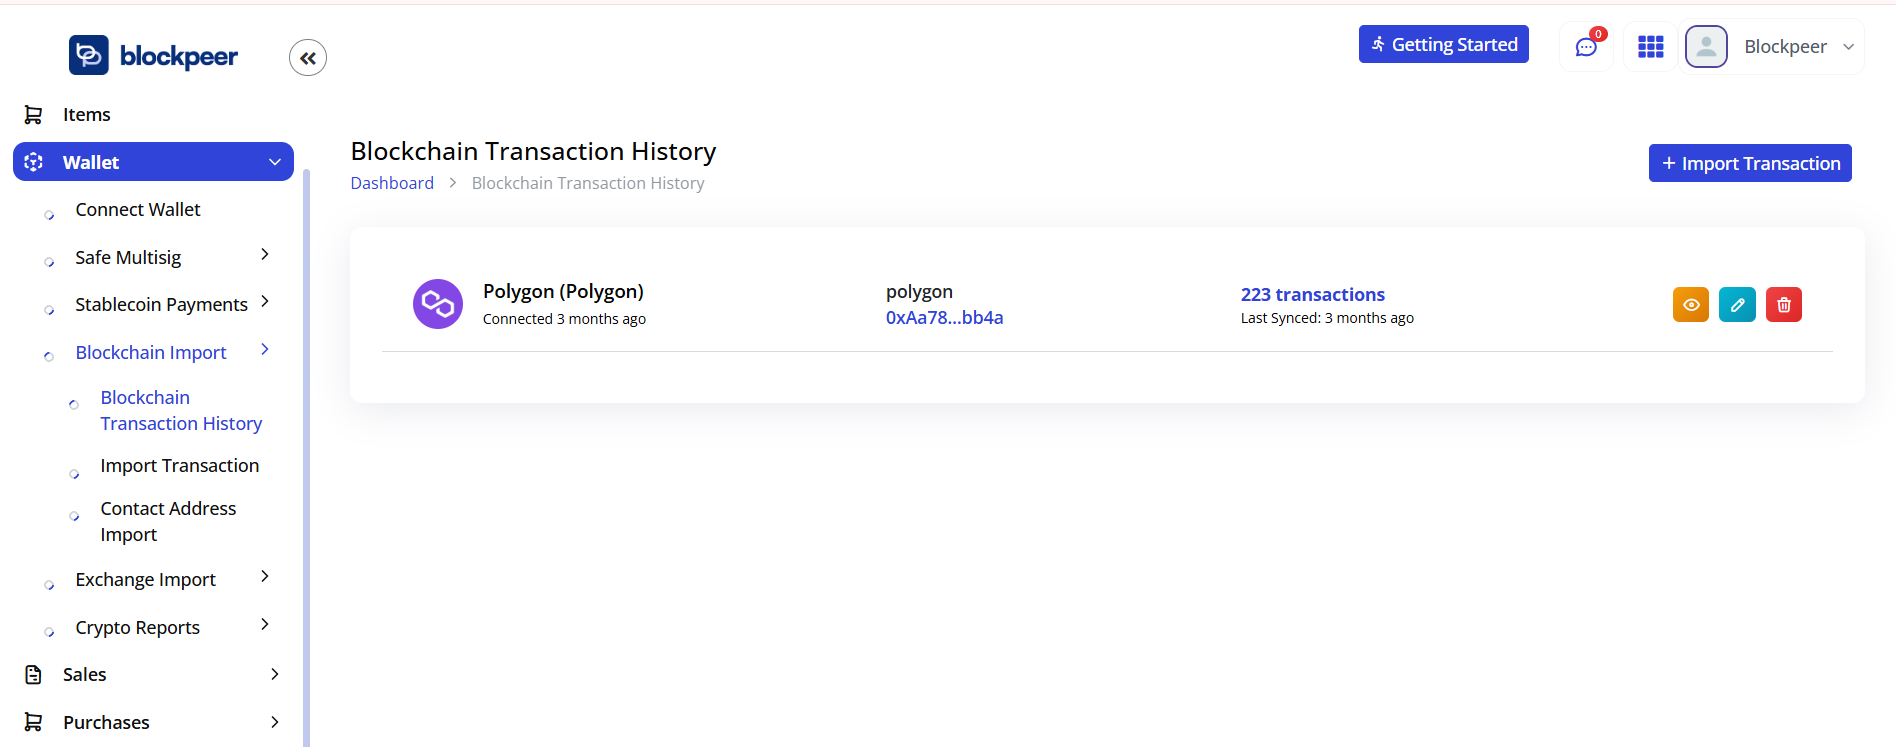The height and width of the screenshot is (747, 1896).
Task: Open Connect Wallet menu item
Action: (138, 210)
